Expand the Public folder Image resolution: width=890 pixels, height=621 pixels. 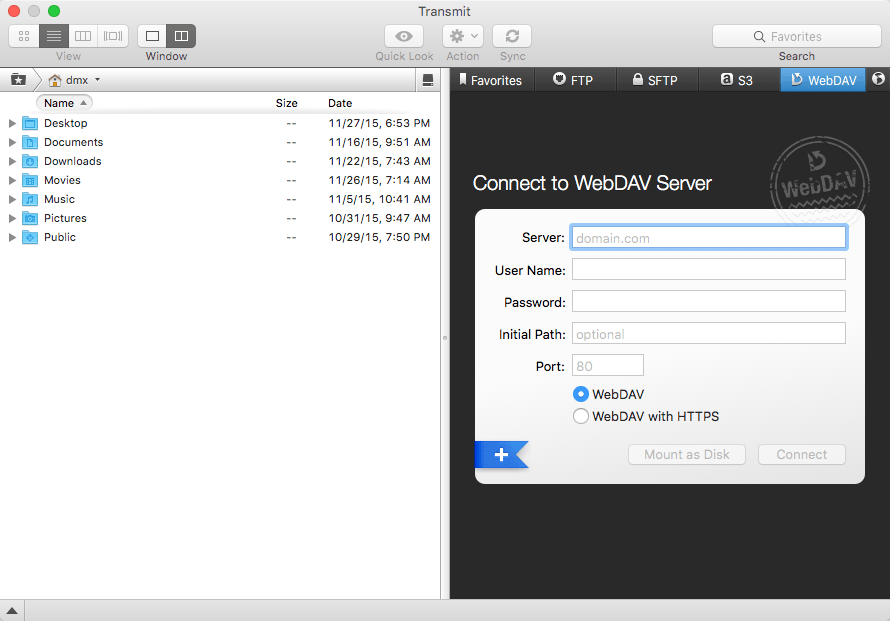[x=12, y=237]
